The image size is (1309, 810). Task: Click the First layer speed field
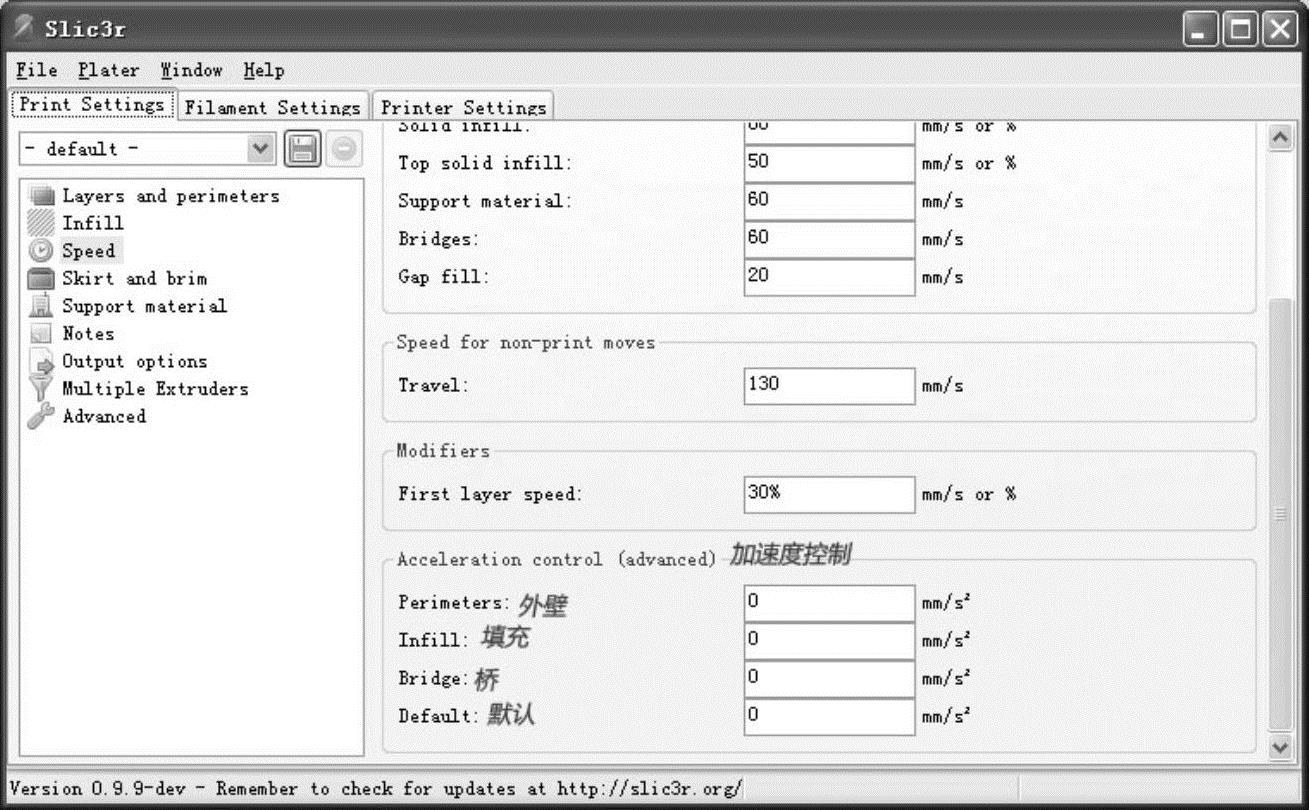(x=828, y=494)
